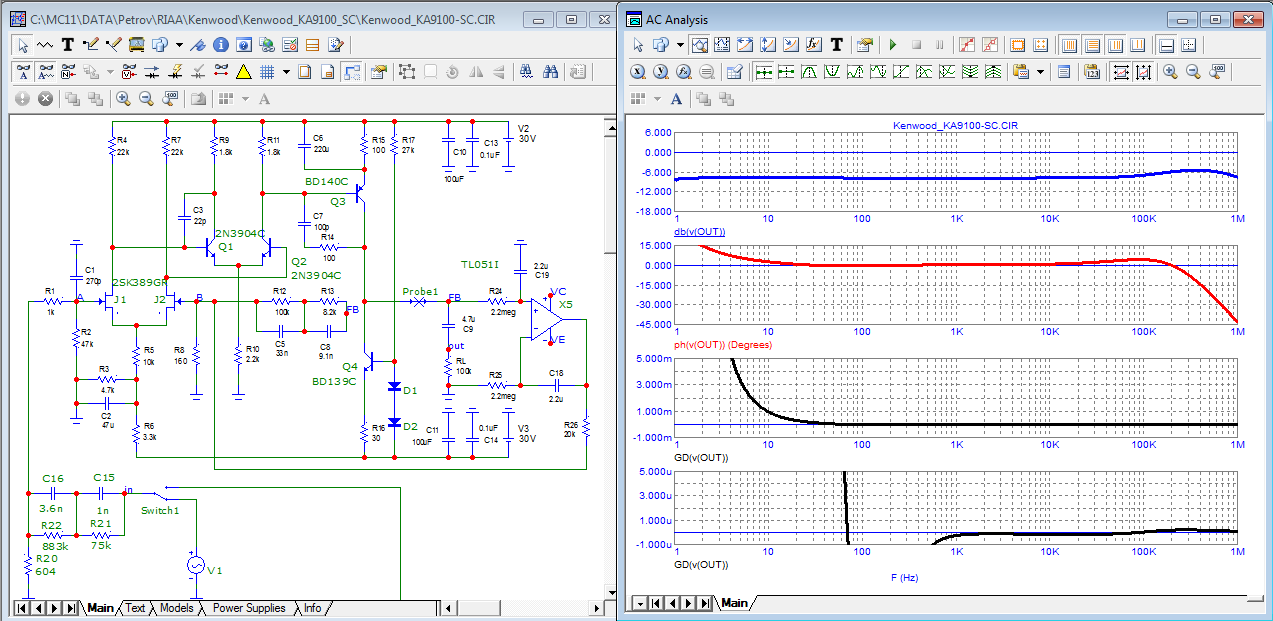Zoom in on AC Analysis plot
This screenshot has width=1273, height=621.
(1169, 72)
